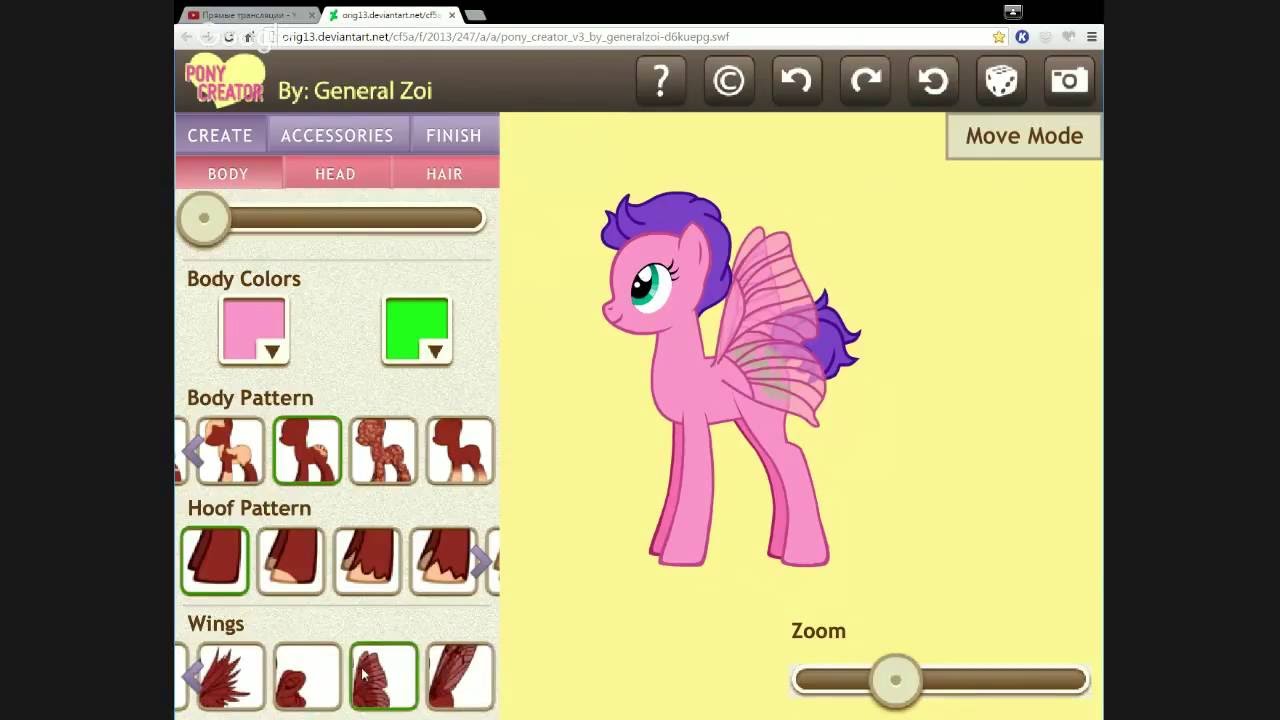Close the deviantart browser tab
The image size is (1280, 720).
pyautogui.click(x=452, y=15)
